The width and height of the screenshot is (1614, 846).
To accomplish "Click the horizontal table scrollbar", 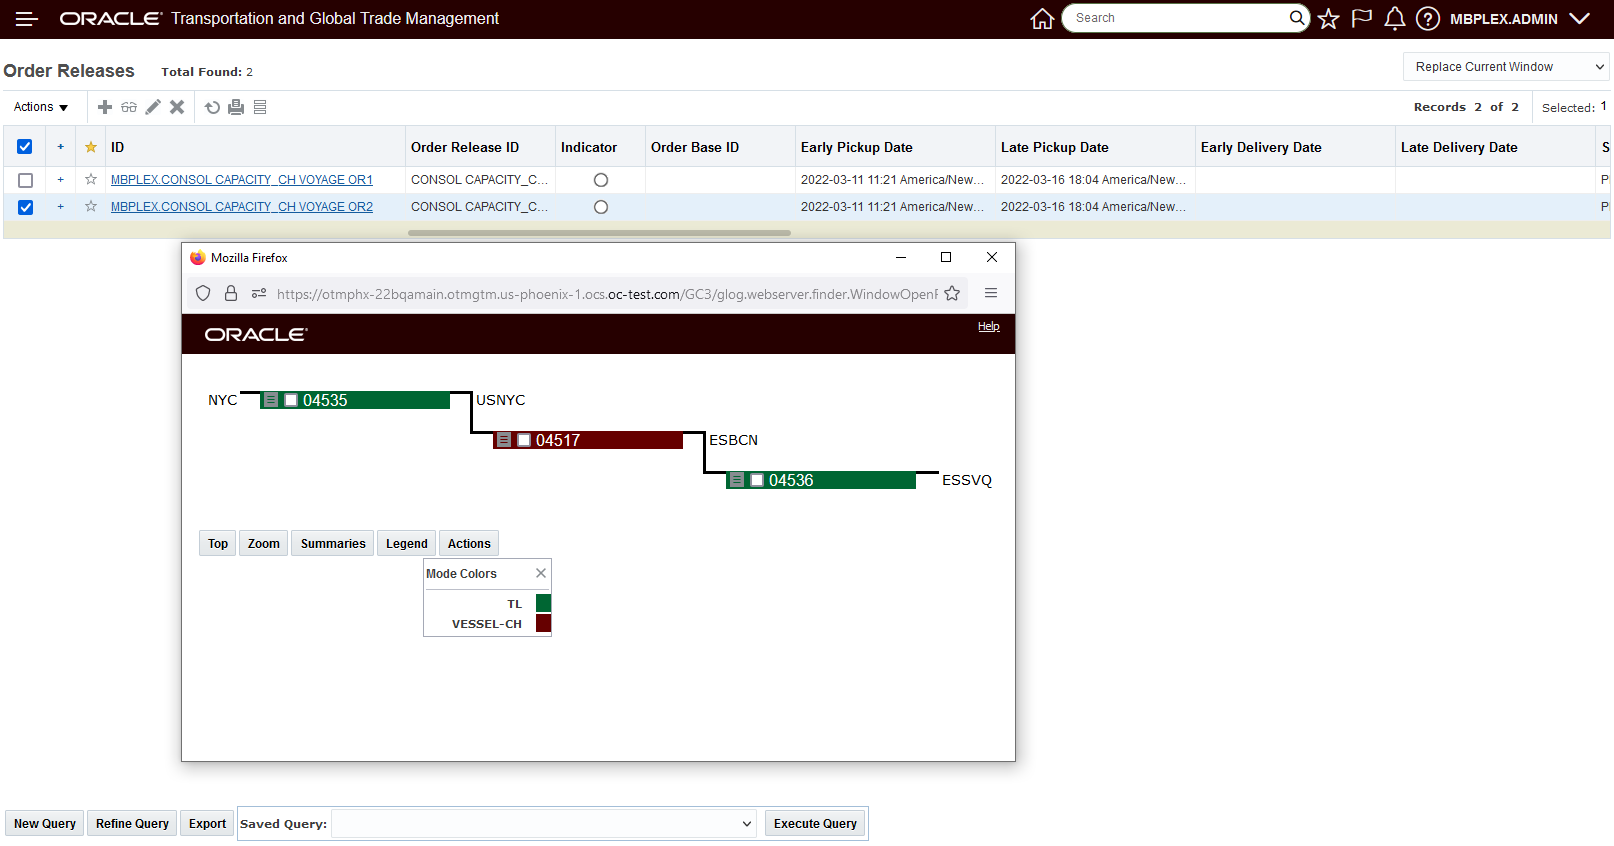I will coord(599,233).
